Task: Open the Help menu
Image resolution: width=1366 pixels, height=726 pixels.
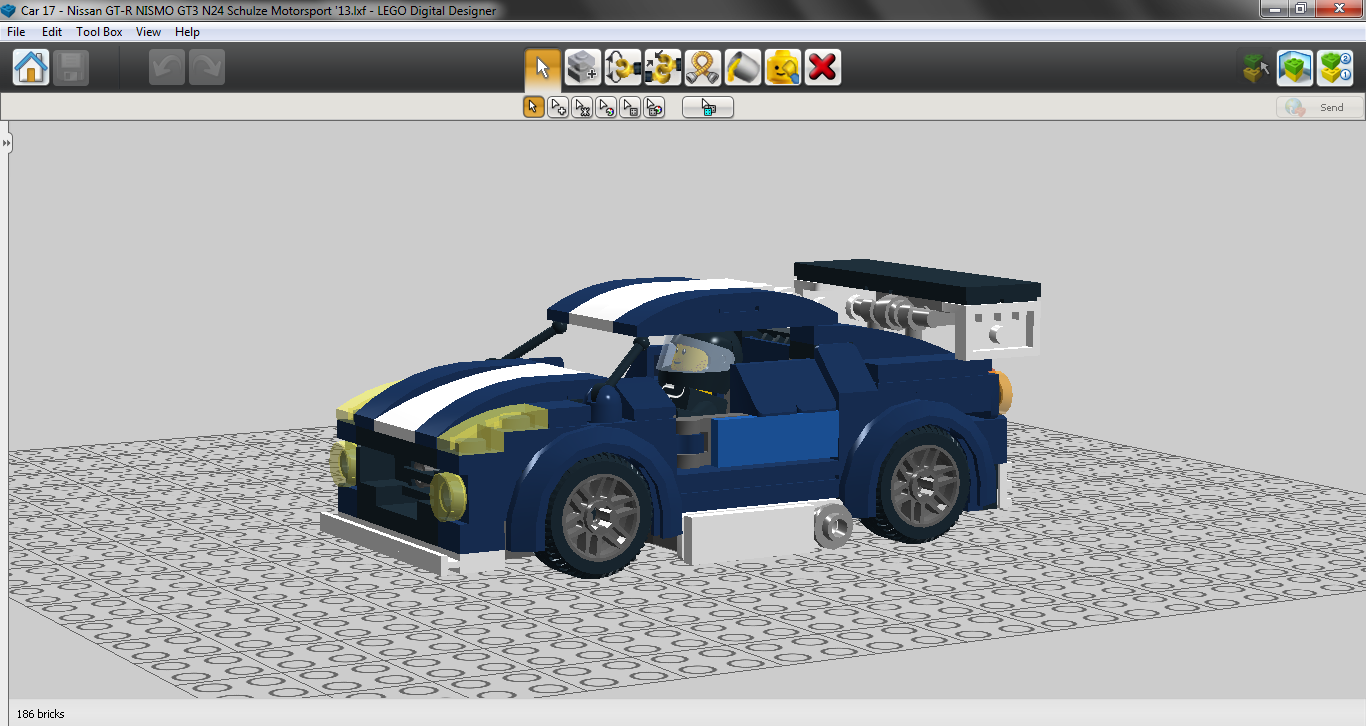Action: click(x=188, y=32)
